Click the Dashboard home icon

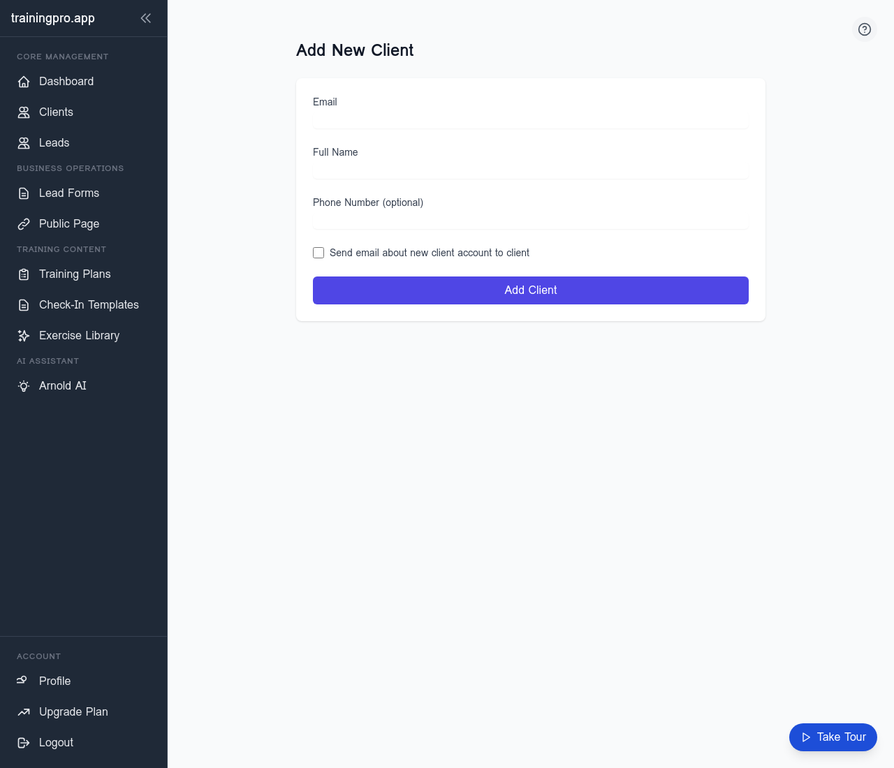point(24,82)
